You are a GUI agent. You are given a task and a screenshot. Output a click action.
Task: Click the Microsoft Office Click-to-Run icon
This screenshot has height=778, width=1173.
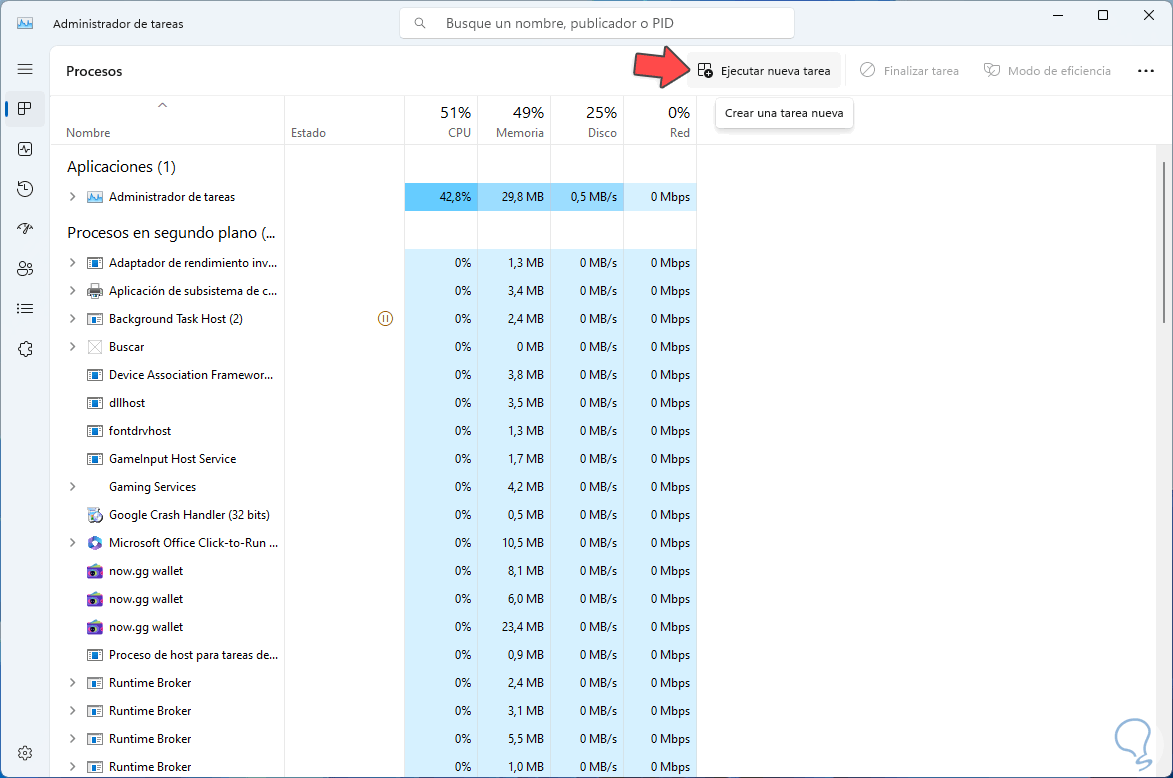pyautogui.click(x=95, y=543)
